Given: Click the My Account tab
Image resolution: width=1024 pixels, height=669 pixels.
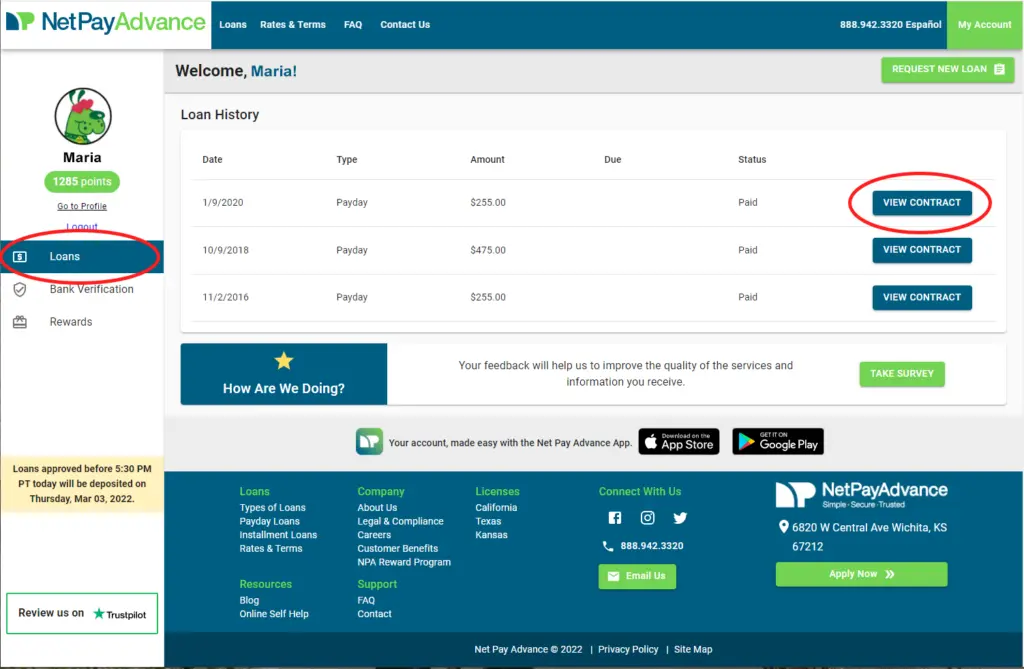Looking at the screenshot, I should coord(985,25).
